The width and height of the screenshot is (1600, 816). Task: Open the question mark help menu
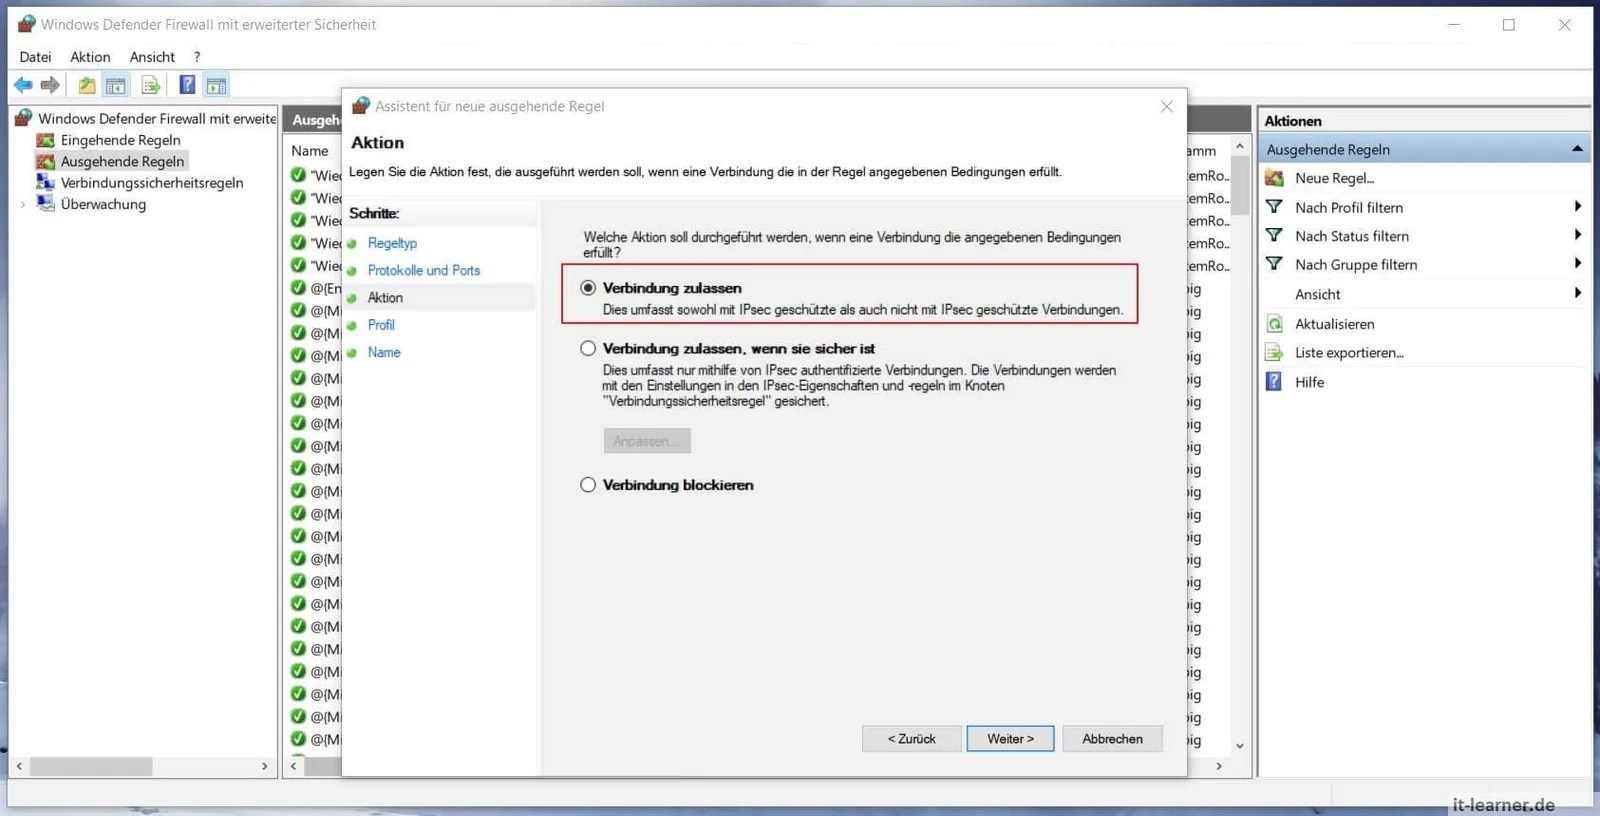pyautogui.click(x=197, y=57)
